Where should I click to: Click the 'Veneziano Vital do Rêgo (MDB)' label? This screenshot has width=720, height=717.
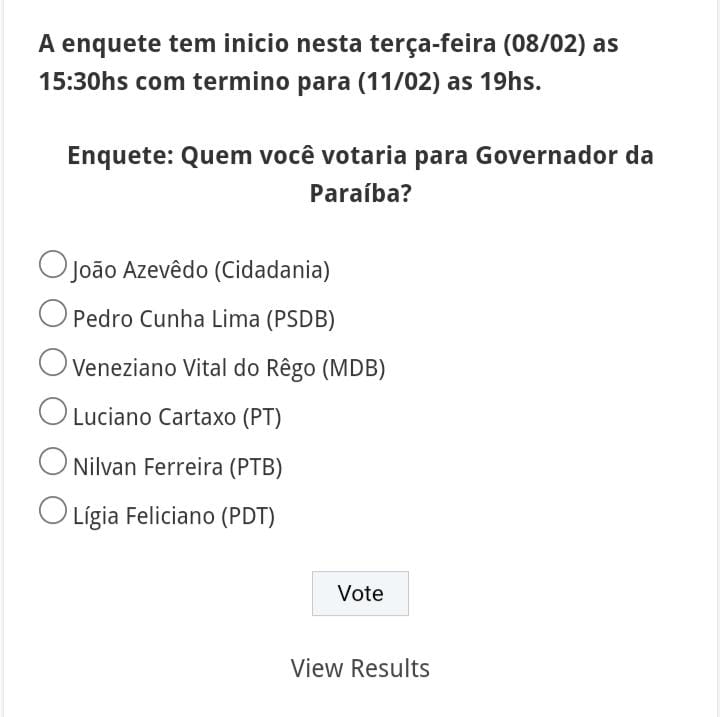(229, 368)
